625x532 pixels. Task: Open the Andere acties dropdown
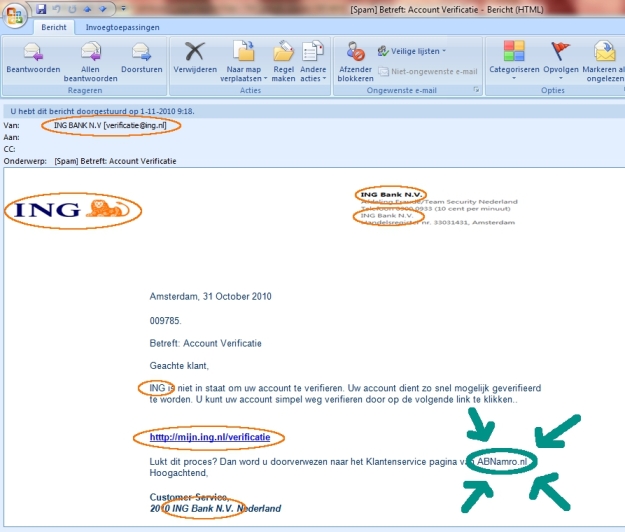[x=313, y=62]
